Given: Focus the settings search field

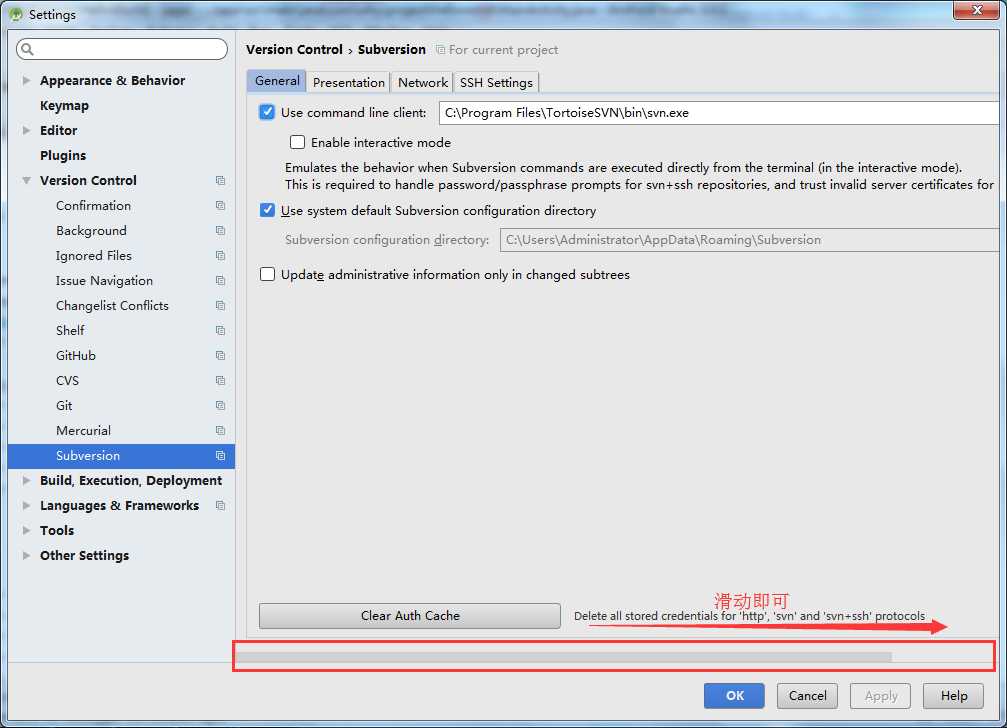Looking at the screenshot, I should [x=122, y=49].
